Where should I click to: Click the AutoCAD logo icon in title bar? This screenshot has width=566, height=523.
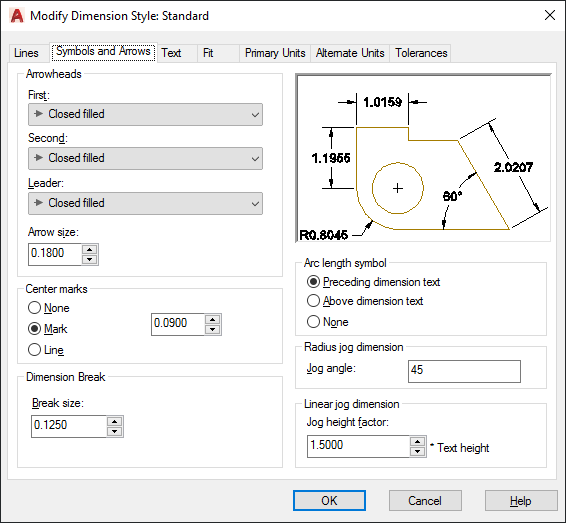tap(17, 16)
